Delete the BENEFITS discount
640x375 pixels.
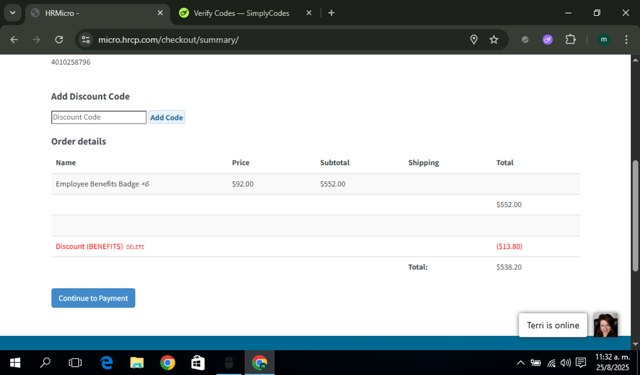[135, 247]
